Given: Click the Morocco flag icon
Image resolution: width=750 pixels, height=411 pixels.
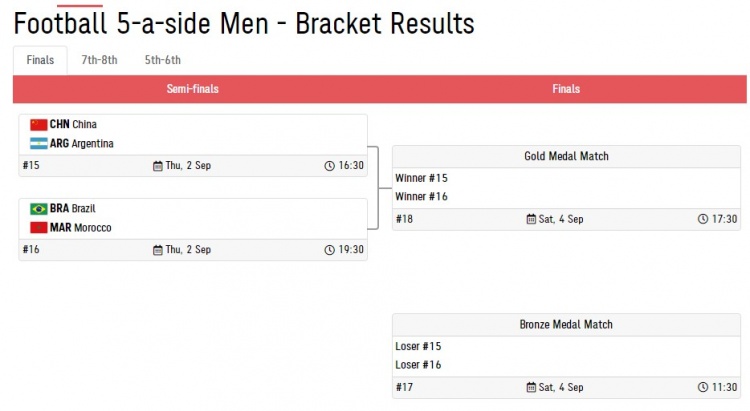Looking at the screenshot, I should 39,228.
